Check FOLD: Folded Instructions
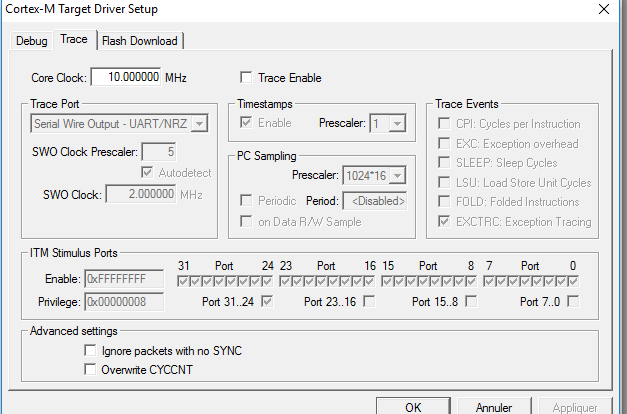Viewport: 627px width, 414px height. pyautogui.click(x=444, y=201)
